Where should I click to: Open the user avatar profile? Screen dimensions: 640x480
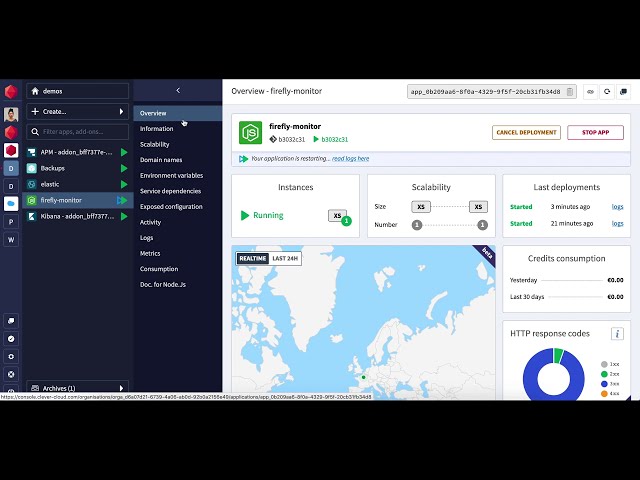[11, 114]
